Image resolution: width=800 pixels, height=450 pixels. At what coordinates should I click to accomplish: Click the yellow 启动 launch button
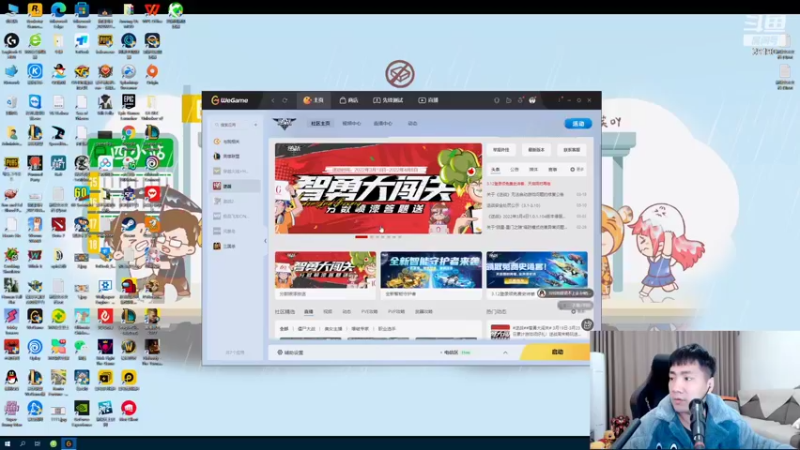[556, 352]
